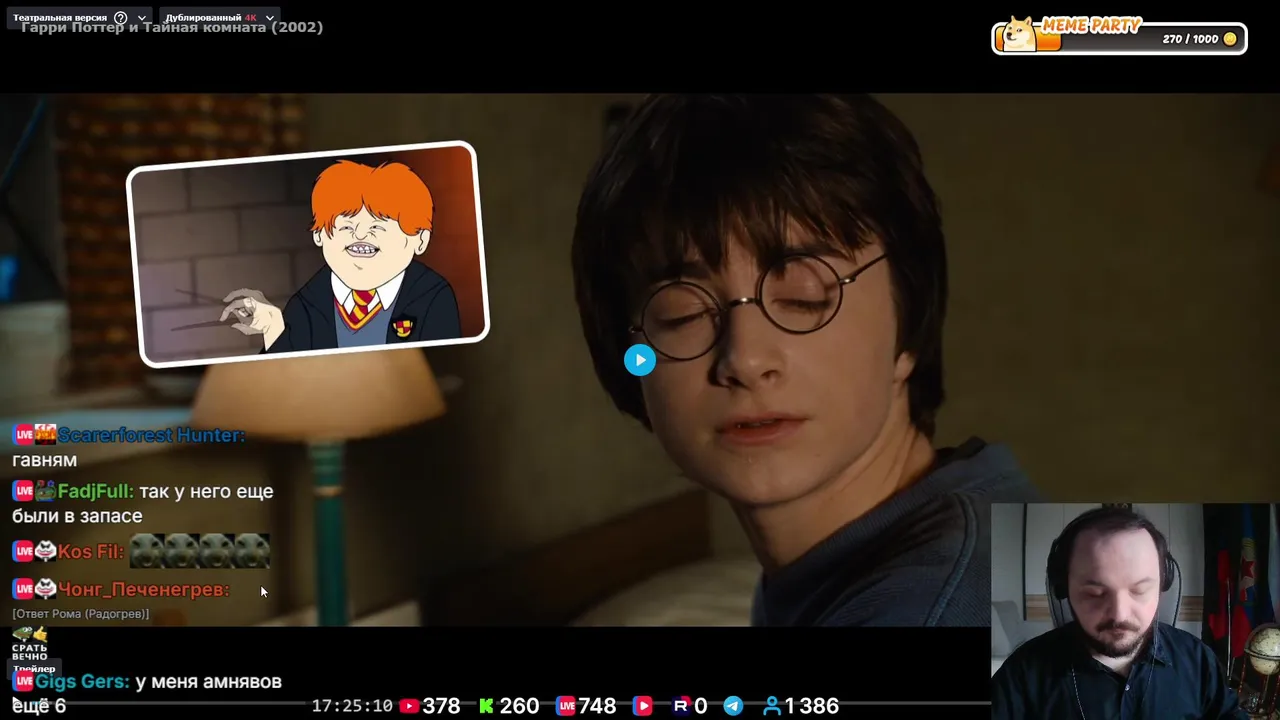The width and height of the screenshot is (1280, 720).
Task: Click the LIVE badge next to Kos Fil
Action: pos(23,552)
